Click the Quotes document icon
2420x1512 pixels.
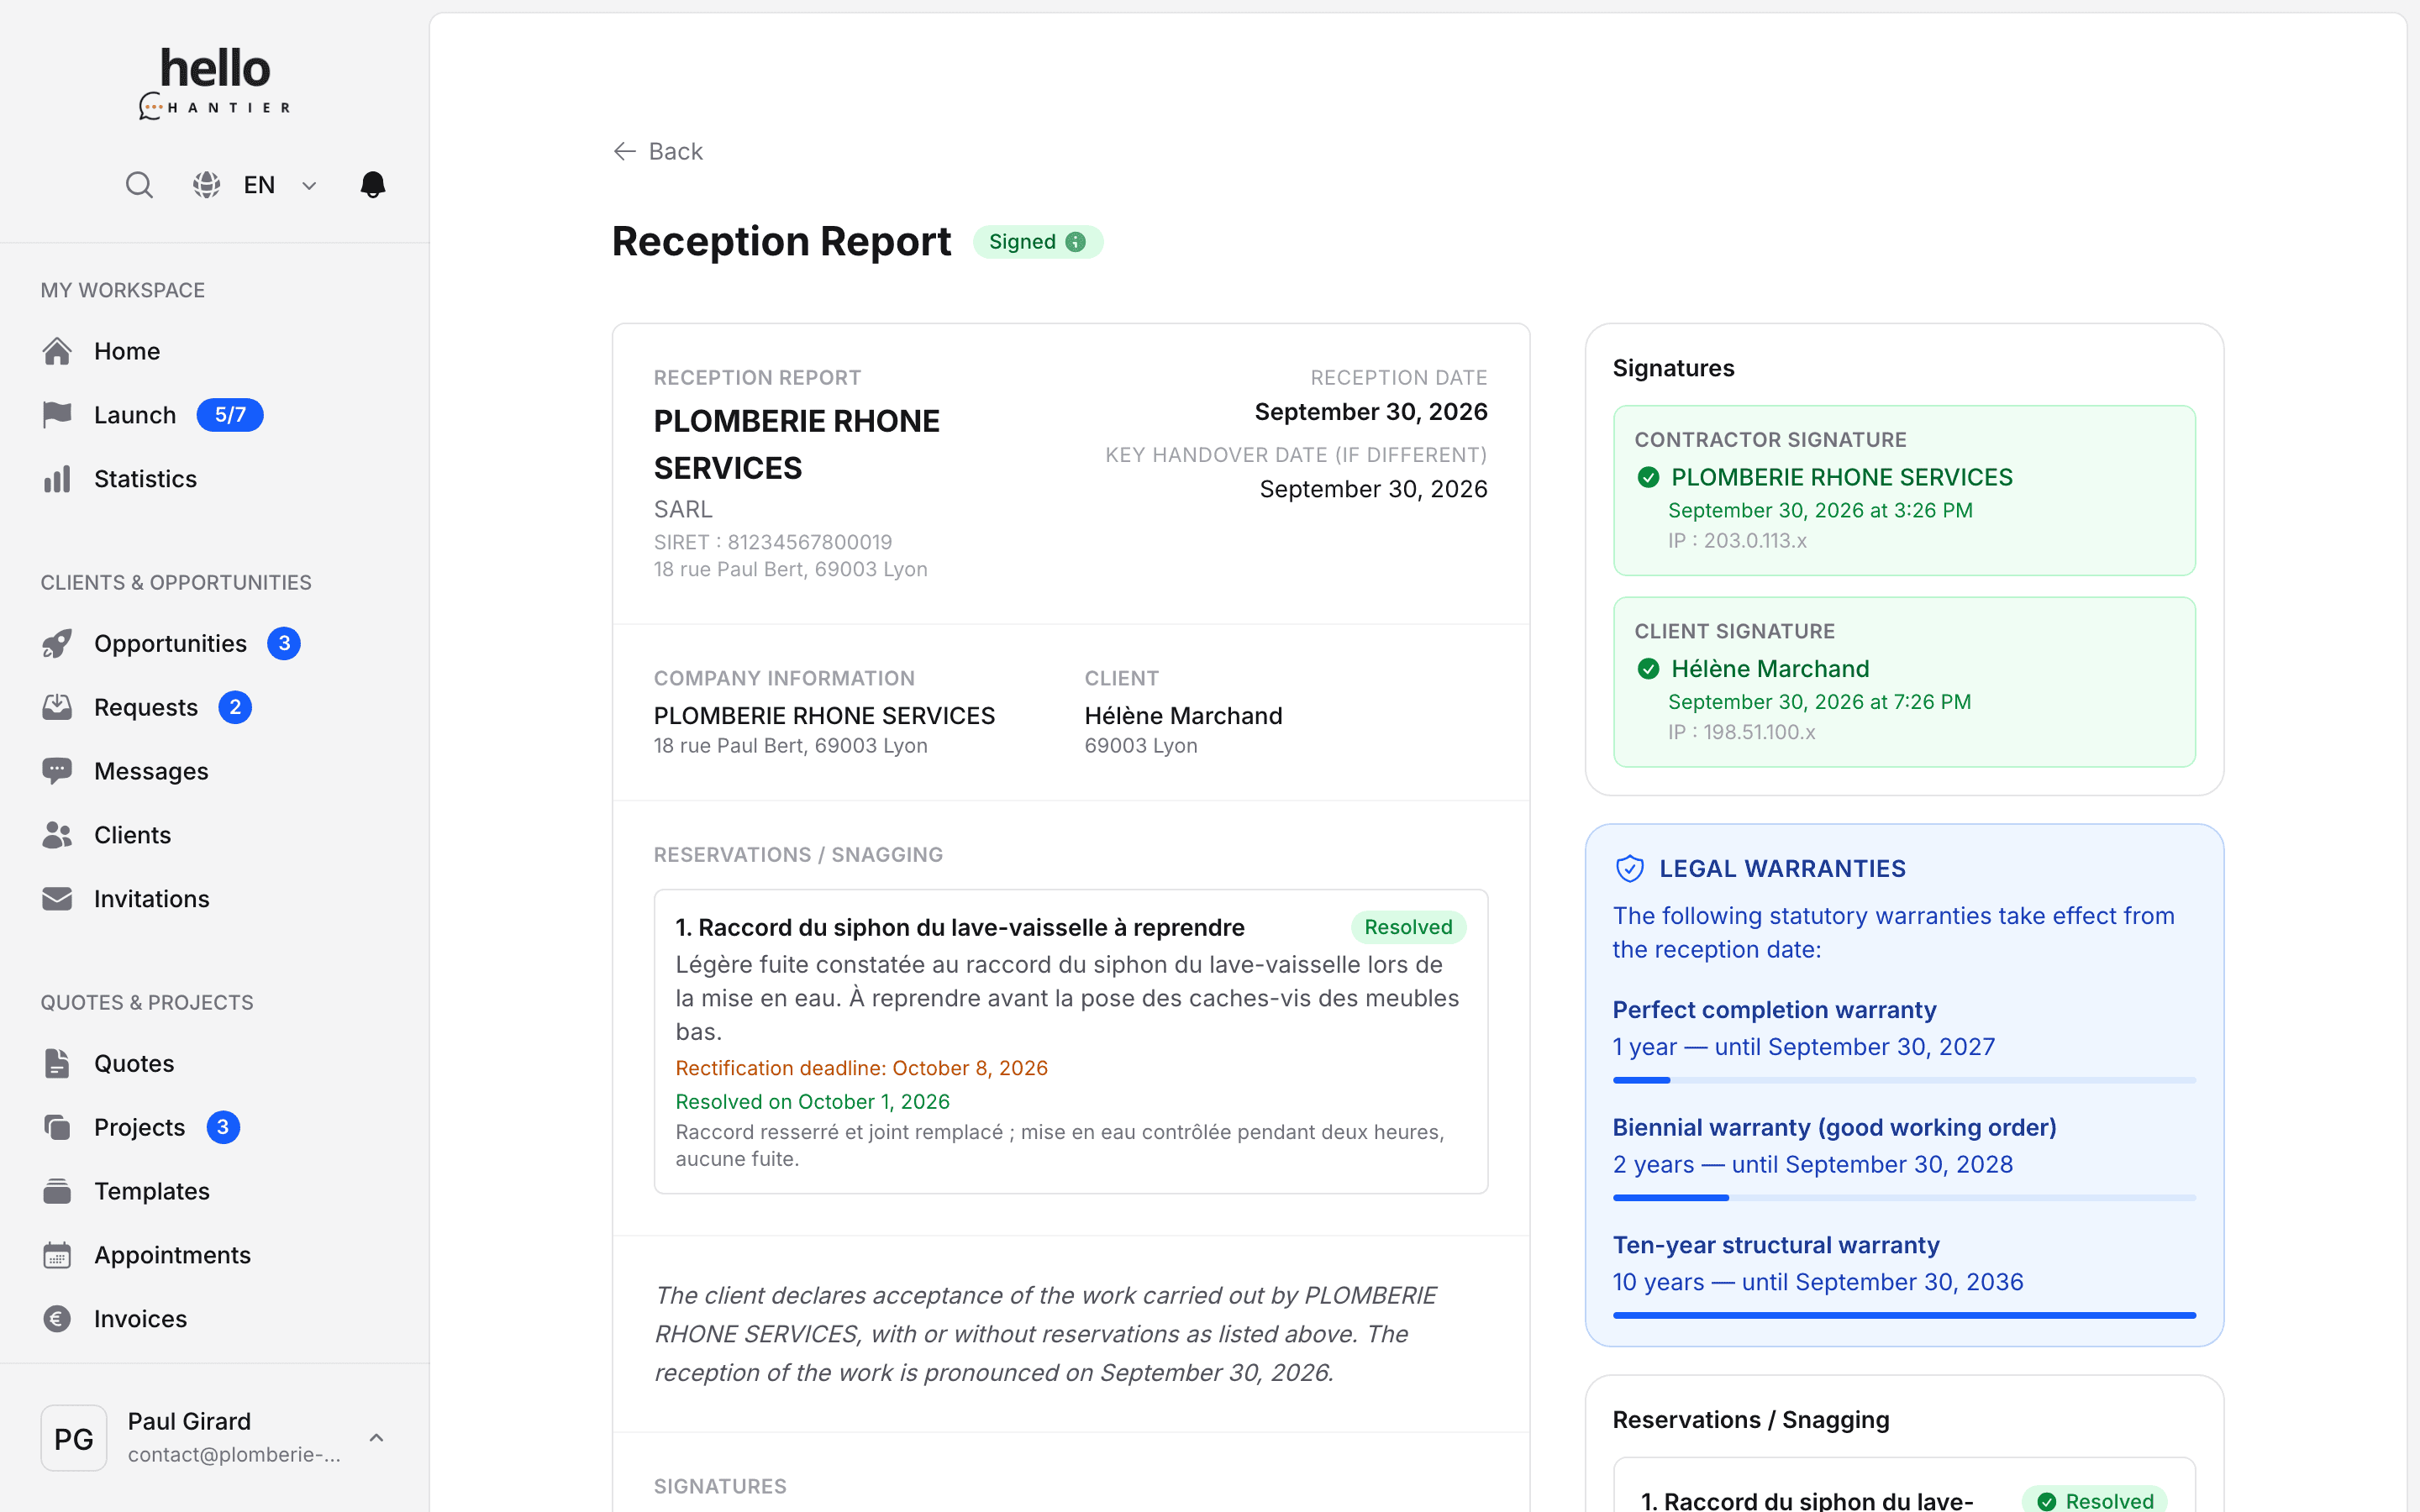tap(57, 1063)
